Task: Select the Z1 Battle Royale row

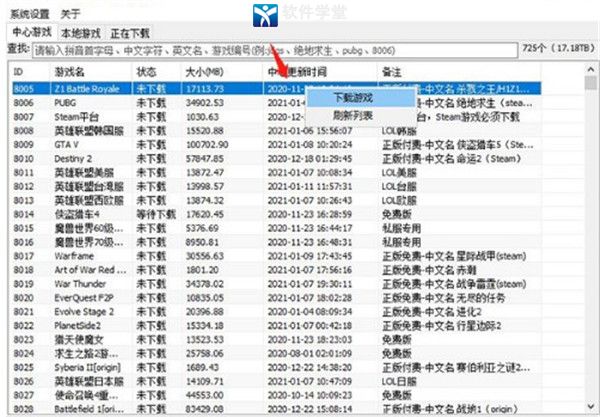Action: point(276,89)
